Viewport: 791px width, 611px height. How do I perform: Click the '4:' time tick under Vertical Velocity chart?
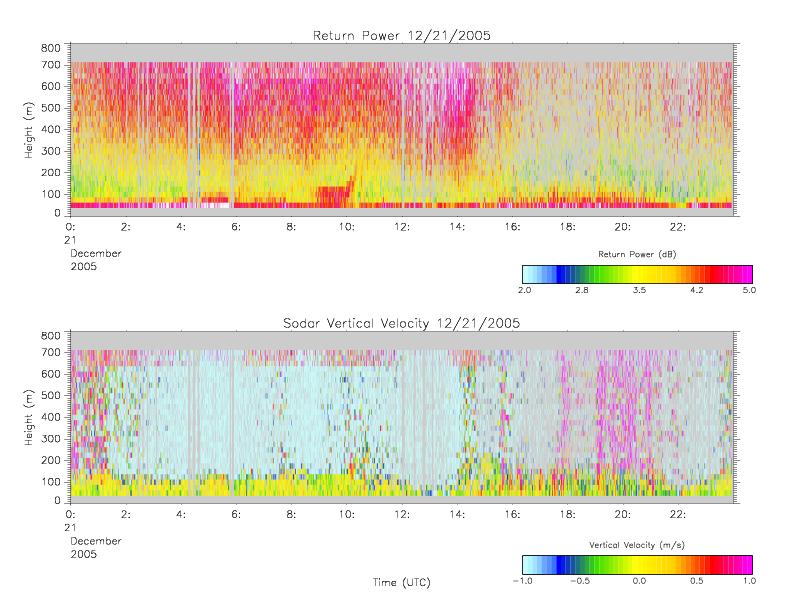[x=181, y=515]
